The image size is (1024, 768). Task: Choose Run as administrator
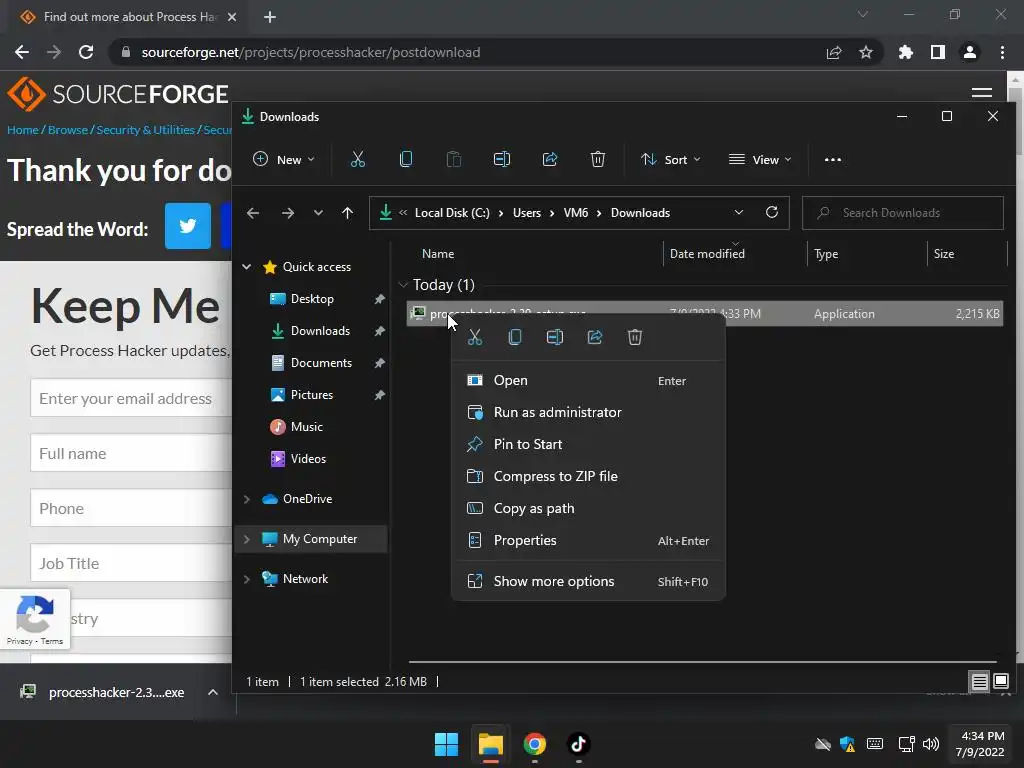[588, 412]
